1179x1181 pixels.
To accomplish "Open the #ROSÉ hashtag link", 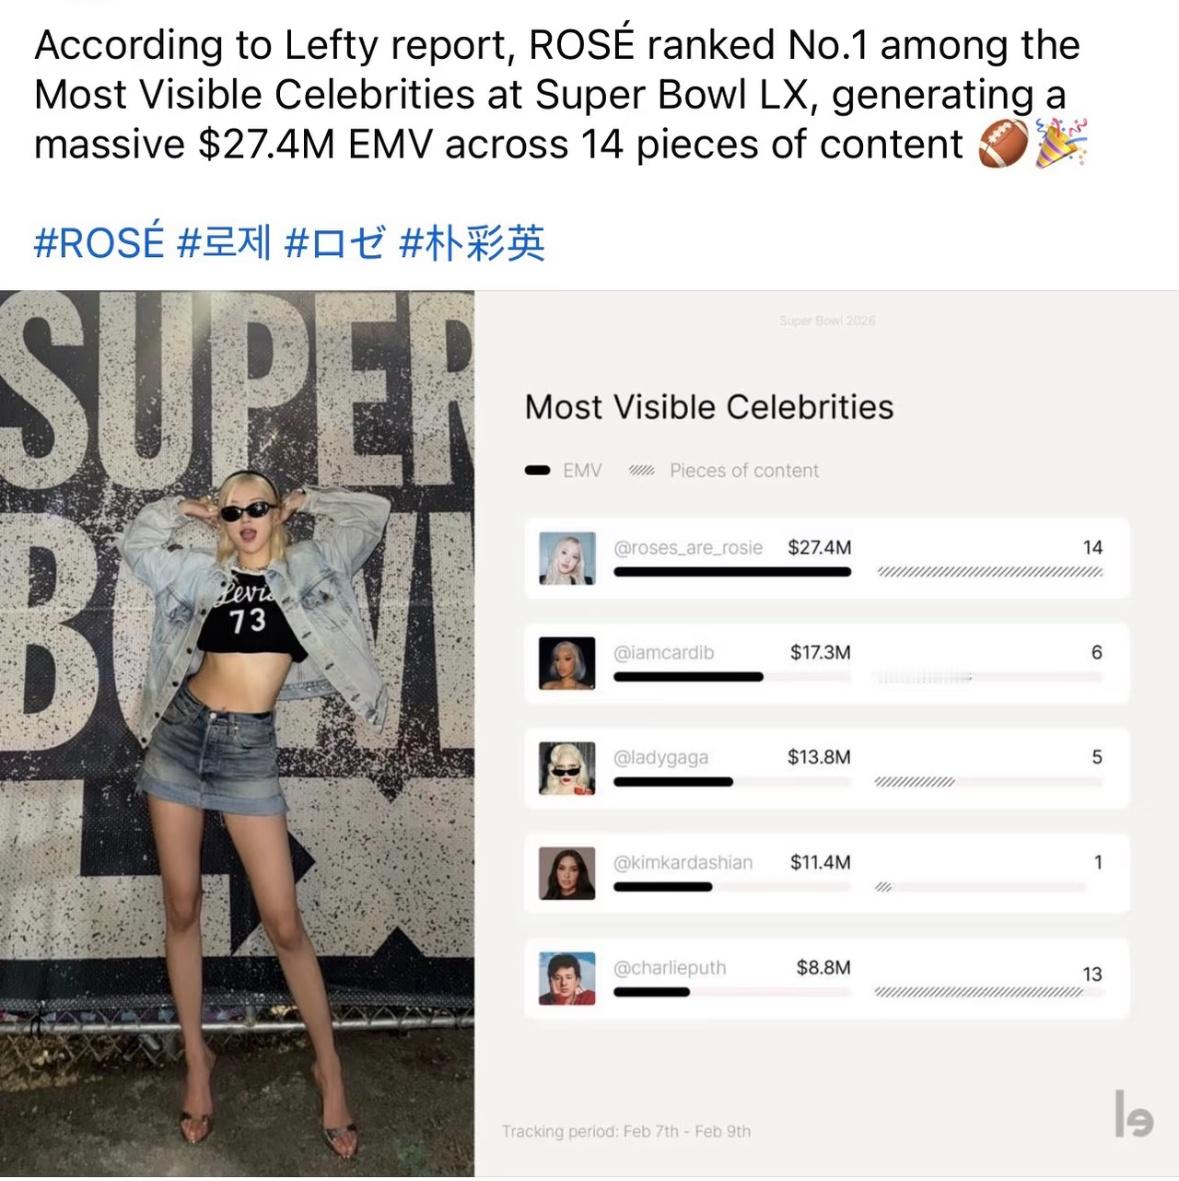I will pos(99,243).
